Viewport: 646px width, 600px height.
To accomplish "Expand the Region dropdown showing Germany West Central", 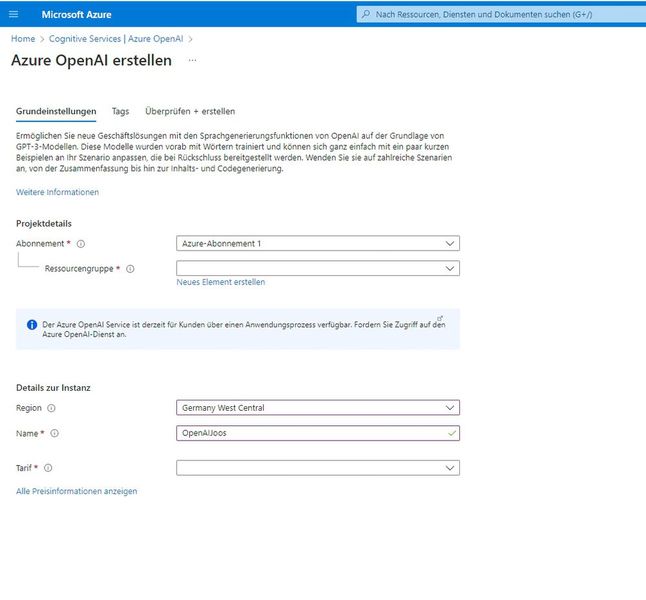I will pos(318,408).
